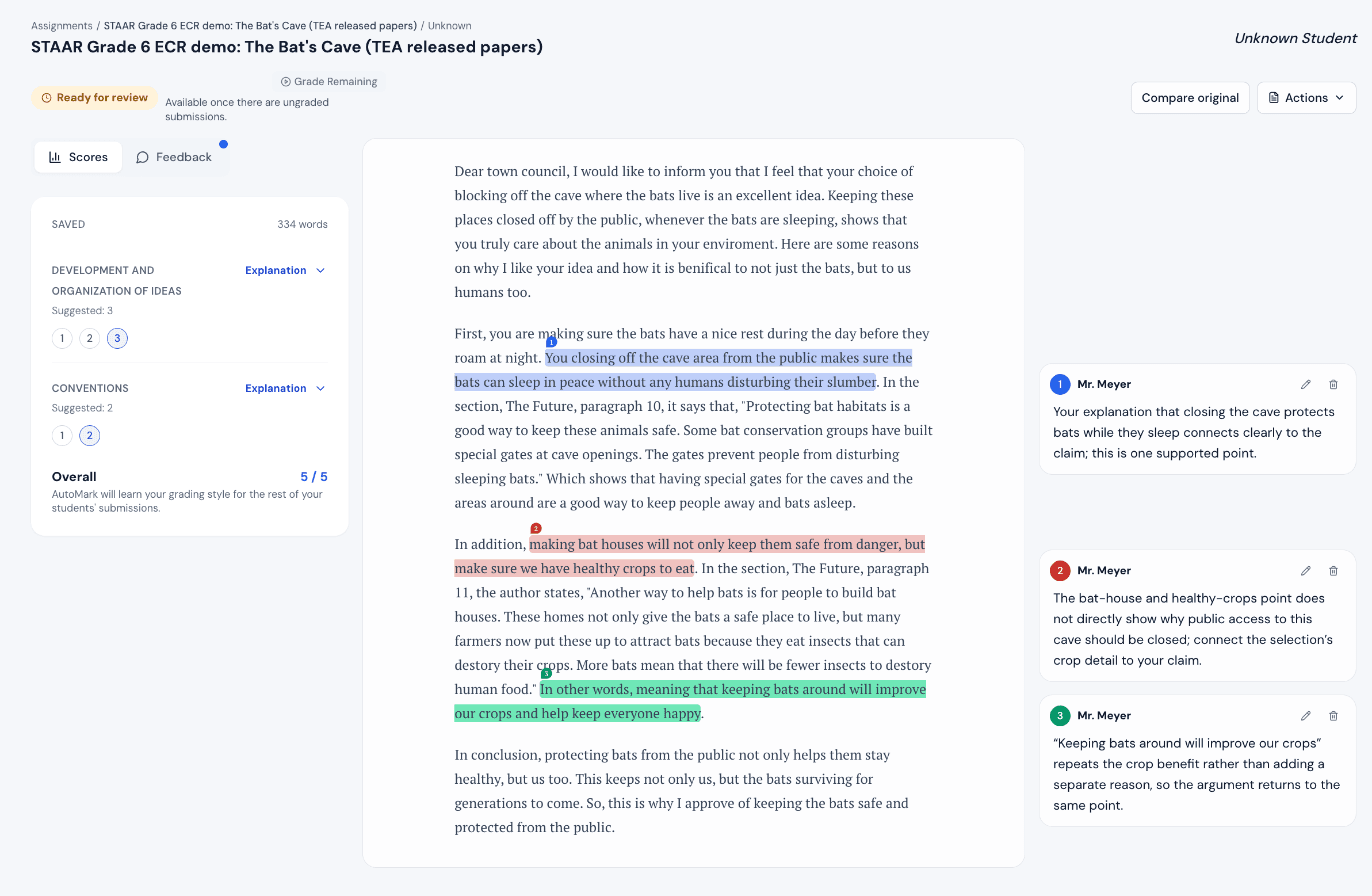Click the 'Unknown Student' name
The image size is (1372, 896).
click(1295, 38)
